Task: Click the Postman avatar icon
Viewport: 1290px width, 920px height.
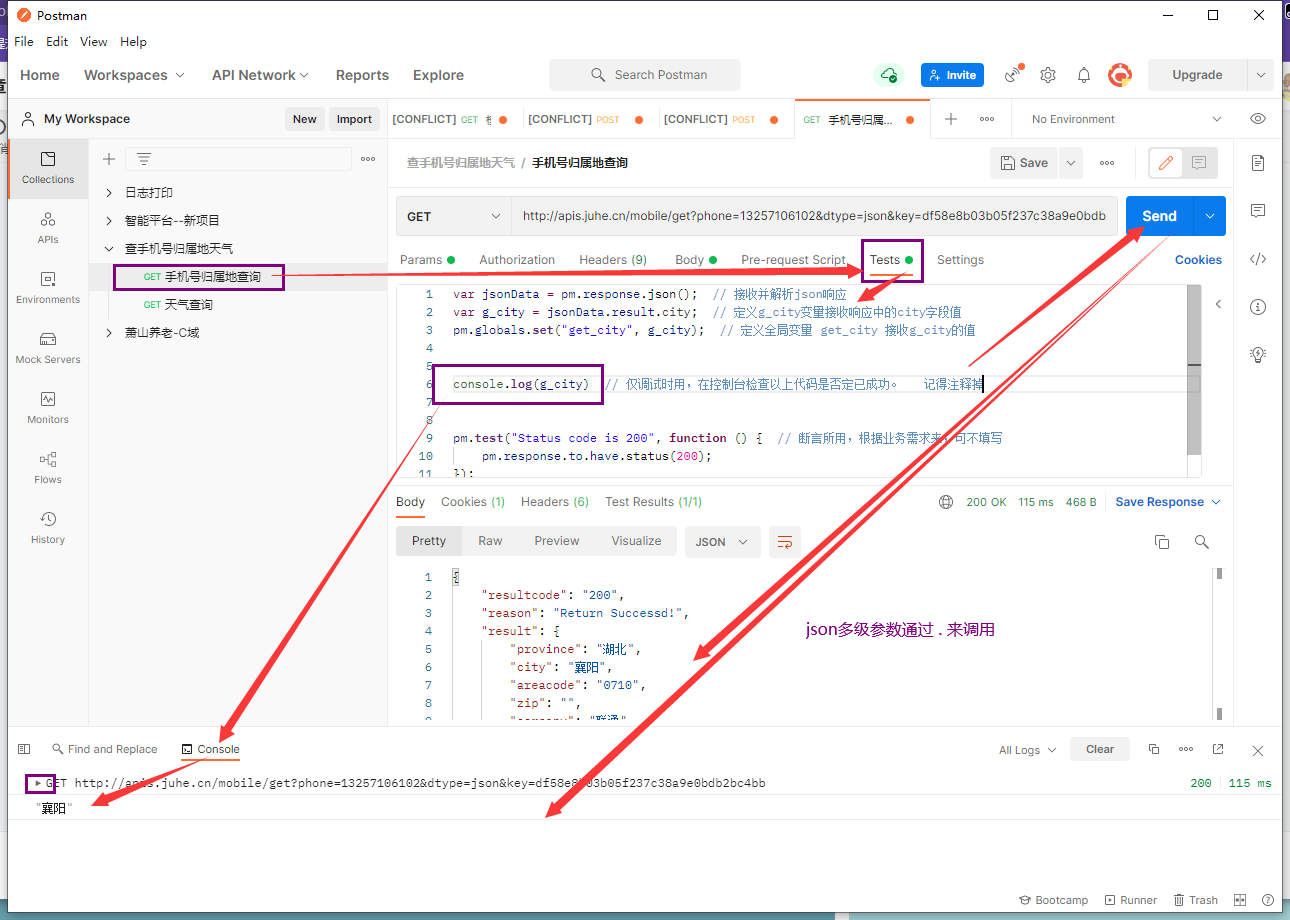Action: click(1120, 75)
